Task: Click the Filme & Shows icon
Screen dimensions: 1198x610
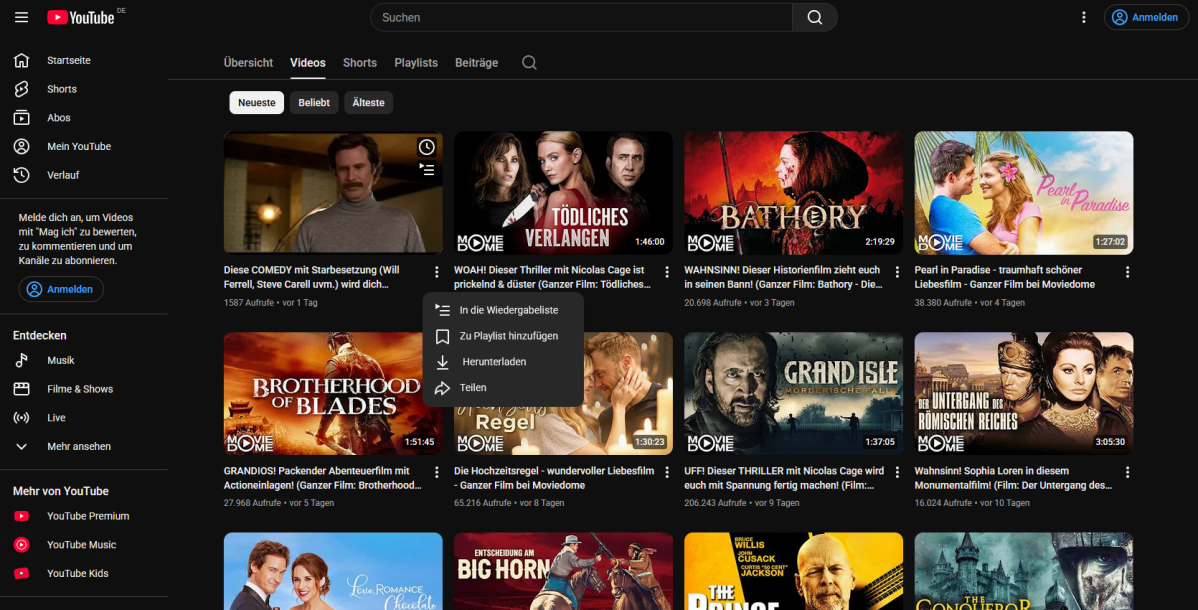Action: click(x=21, y=389)
